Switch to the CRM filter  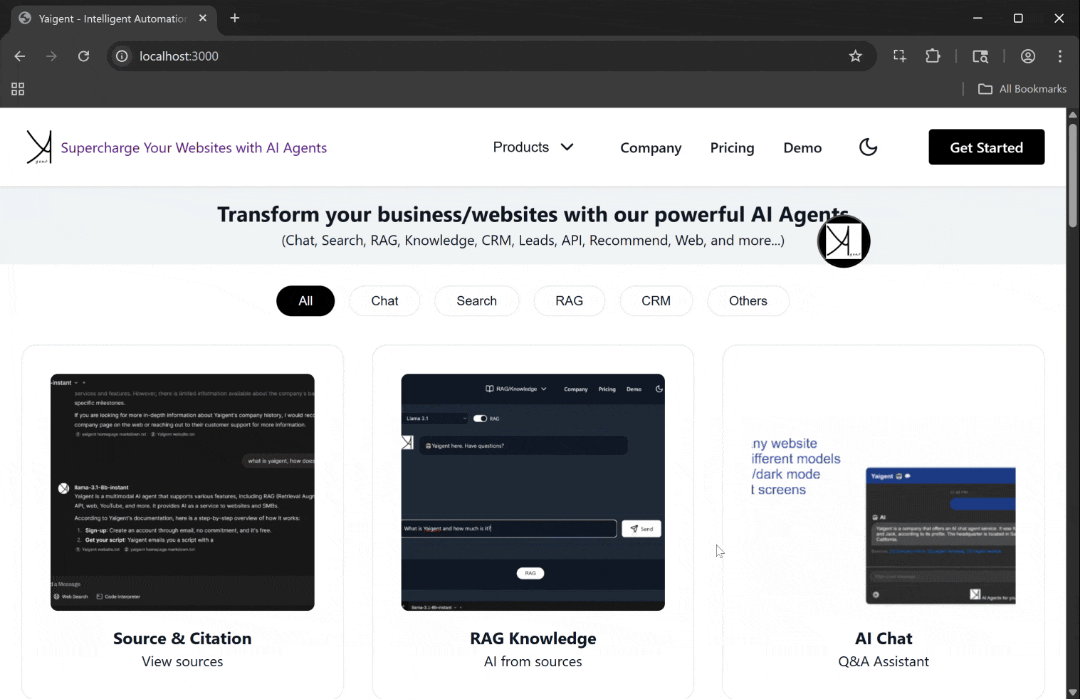click(656, 301)
